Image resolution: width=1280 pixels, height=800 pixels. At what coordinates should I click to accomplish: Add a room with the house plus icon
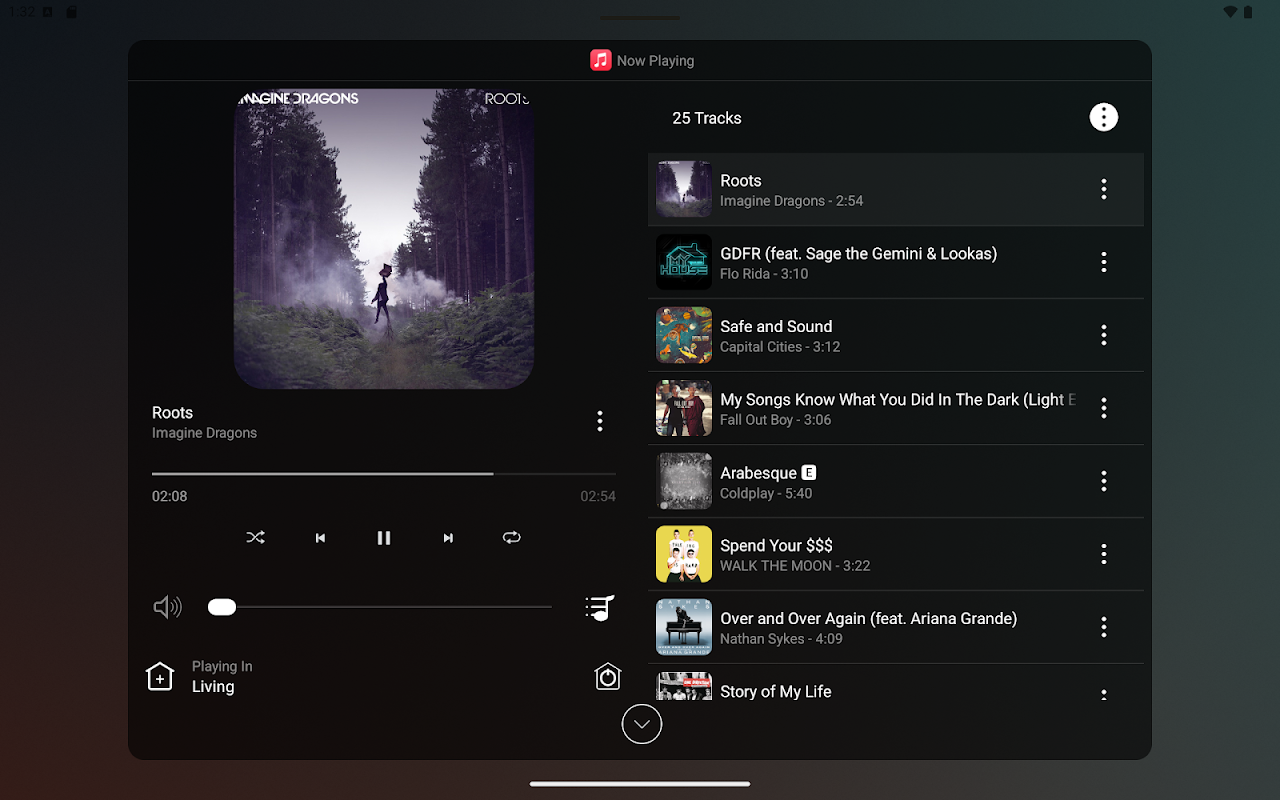click(160, 677)
